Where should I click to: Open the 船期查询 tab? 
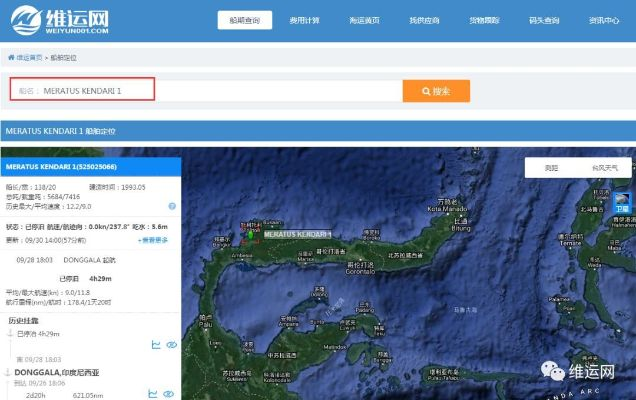tap(244, 20)
